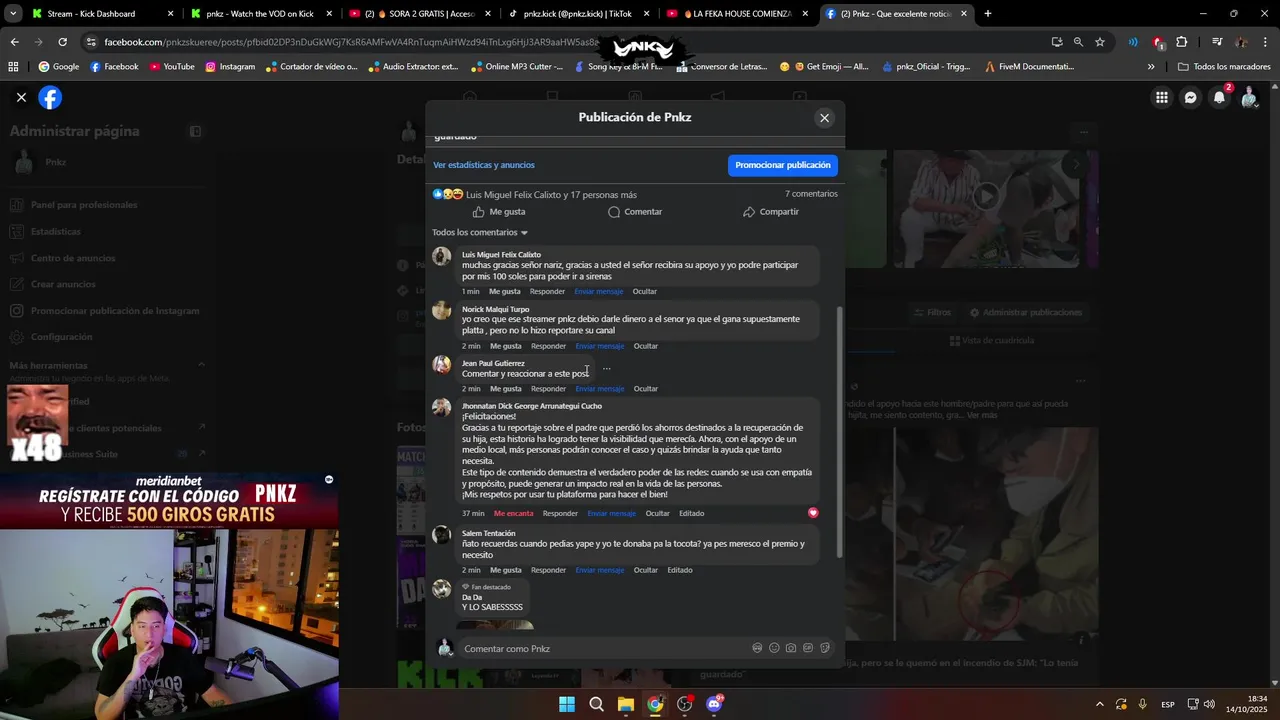Image resolution: width=1280 pixels, height=720 pixels.
Task: Switch to pnkz - Watch the VOD on Kick tab
Action: pyautogui.click(x=262, y=14)
